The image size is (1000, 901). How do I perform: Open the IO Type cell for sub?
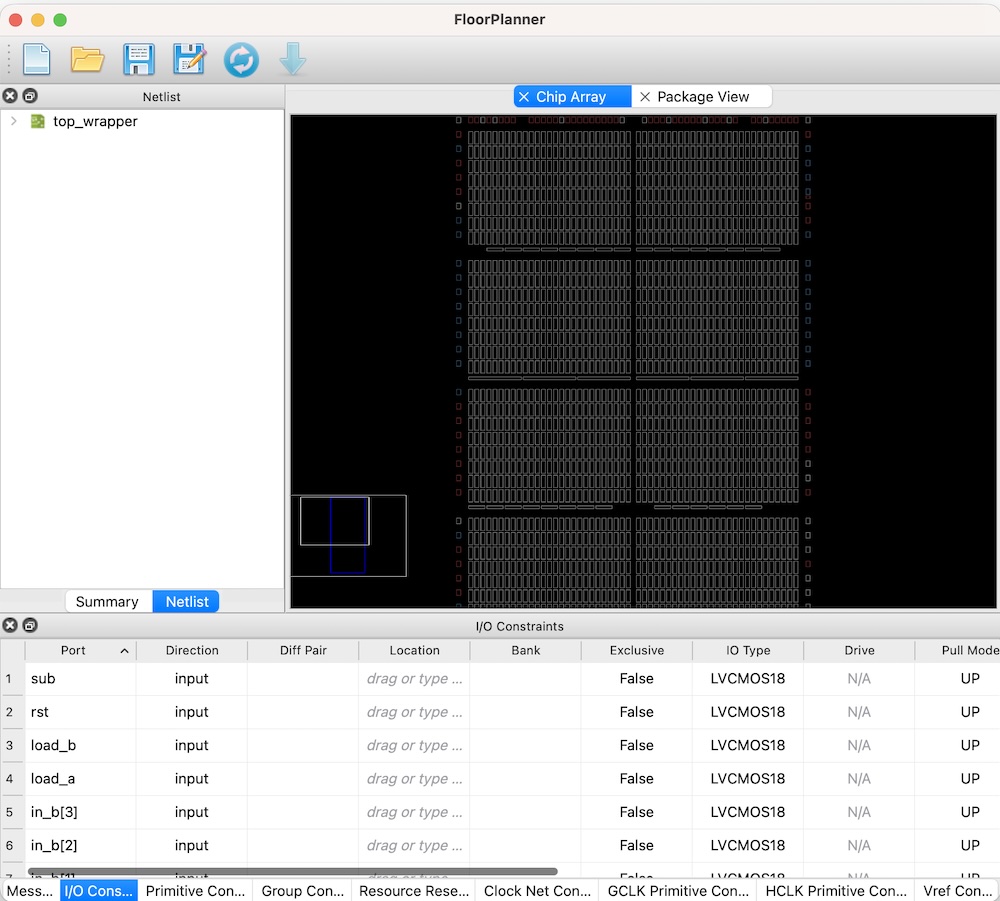(747, 678)
